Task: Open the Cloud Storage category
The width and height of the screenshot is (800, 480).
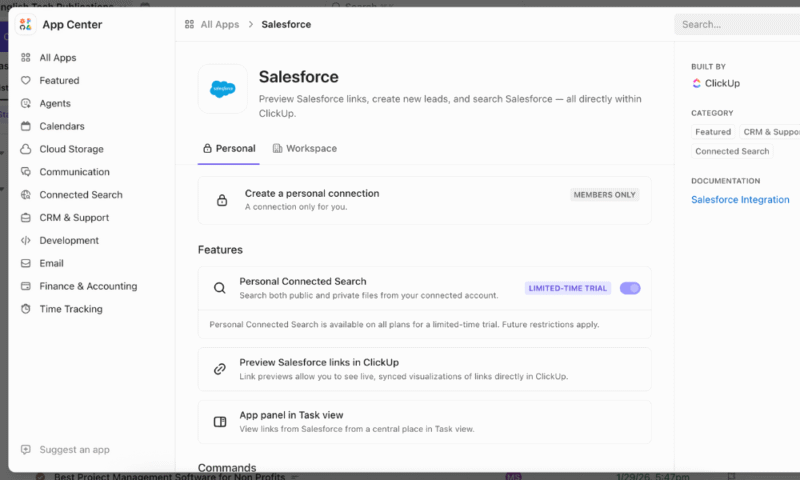Action: [71, 149]
